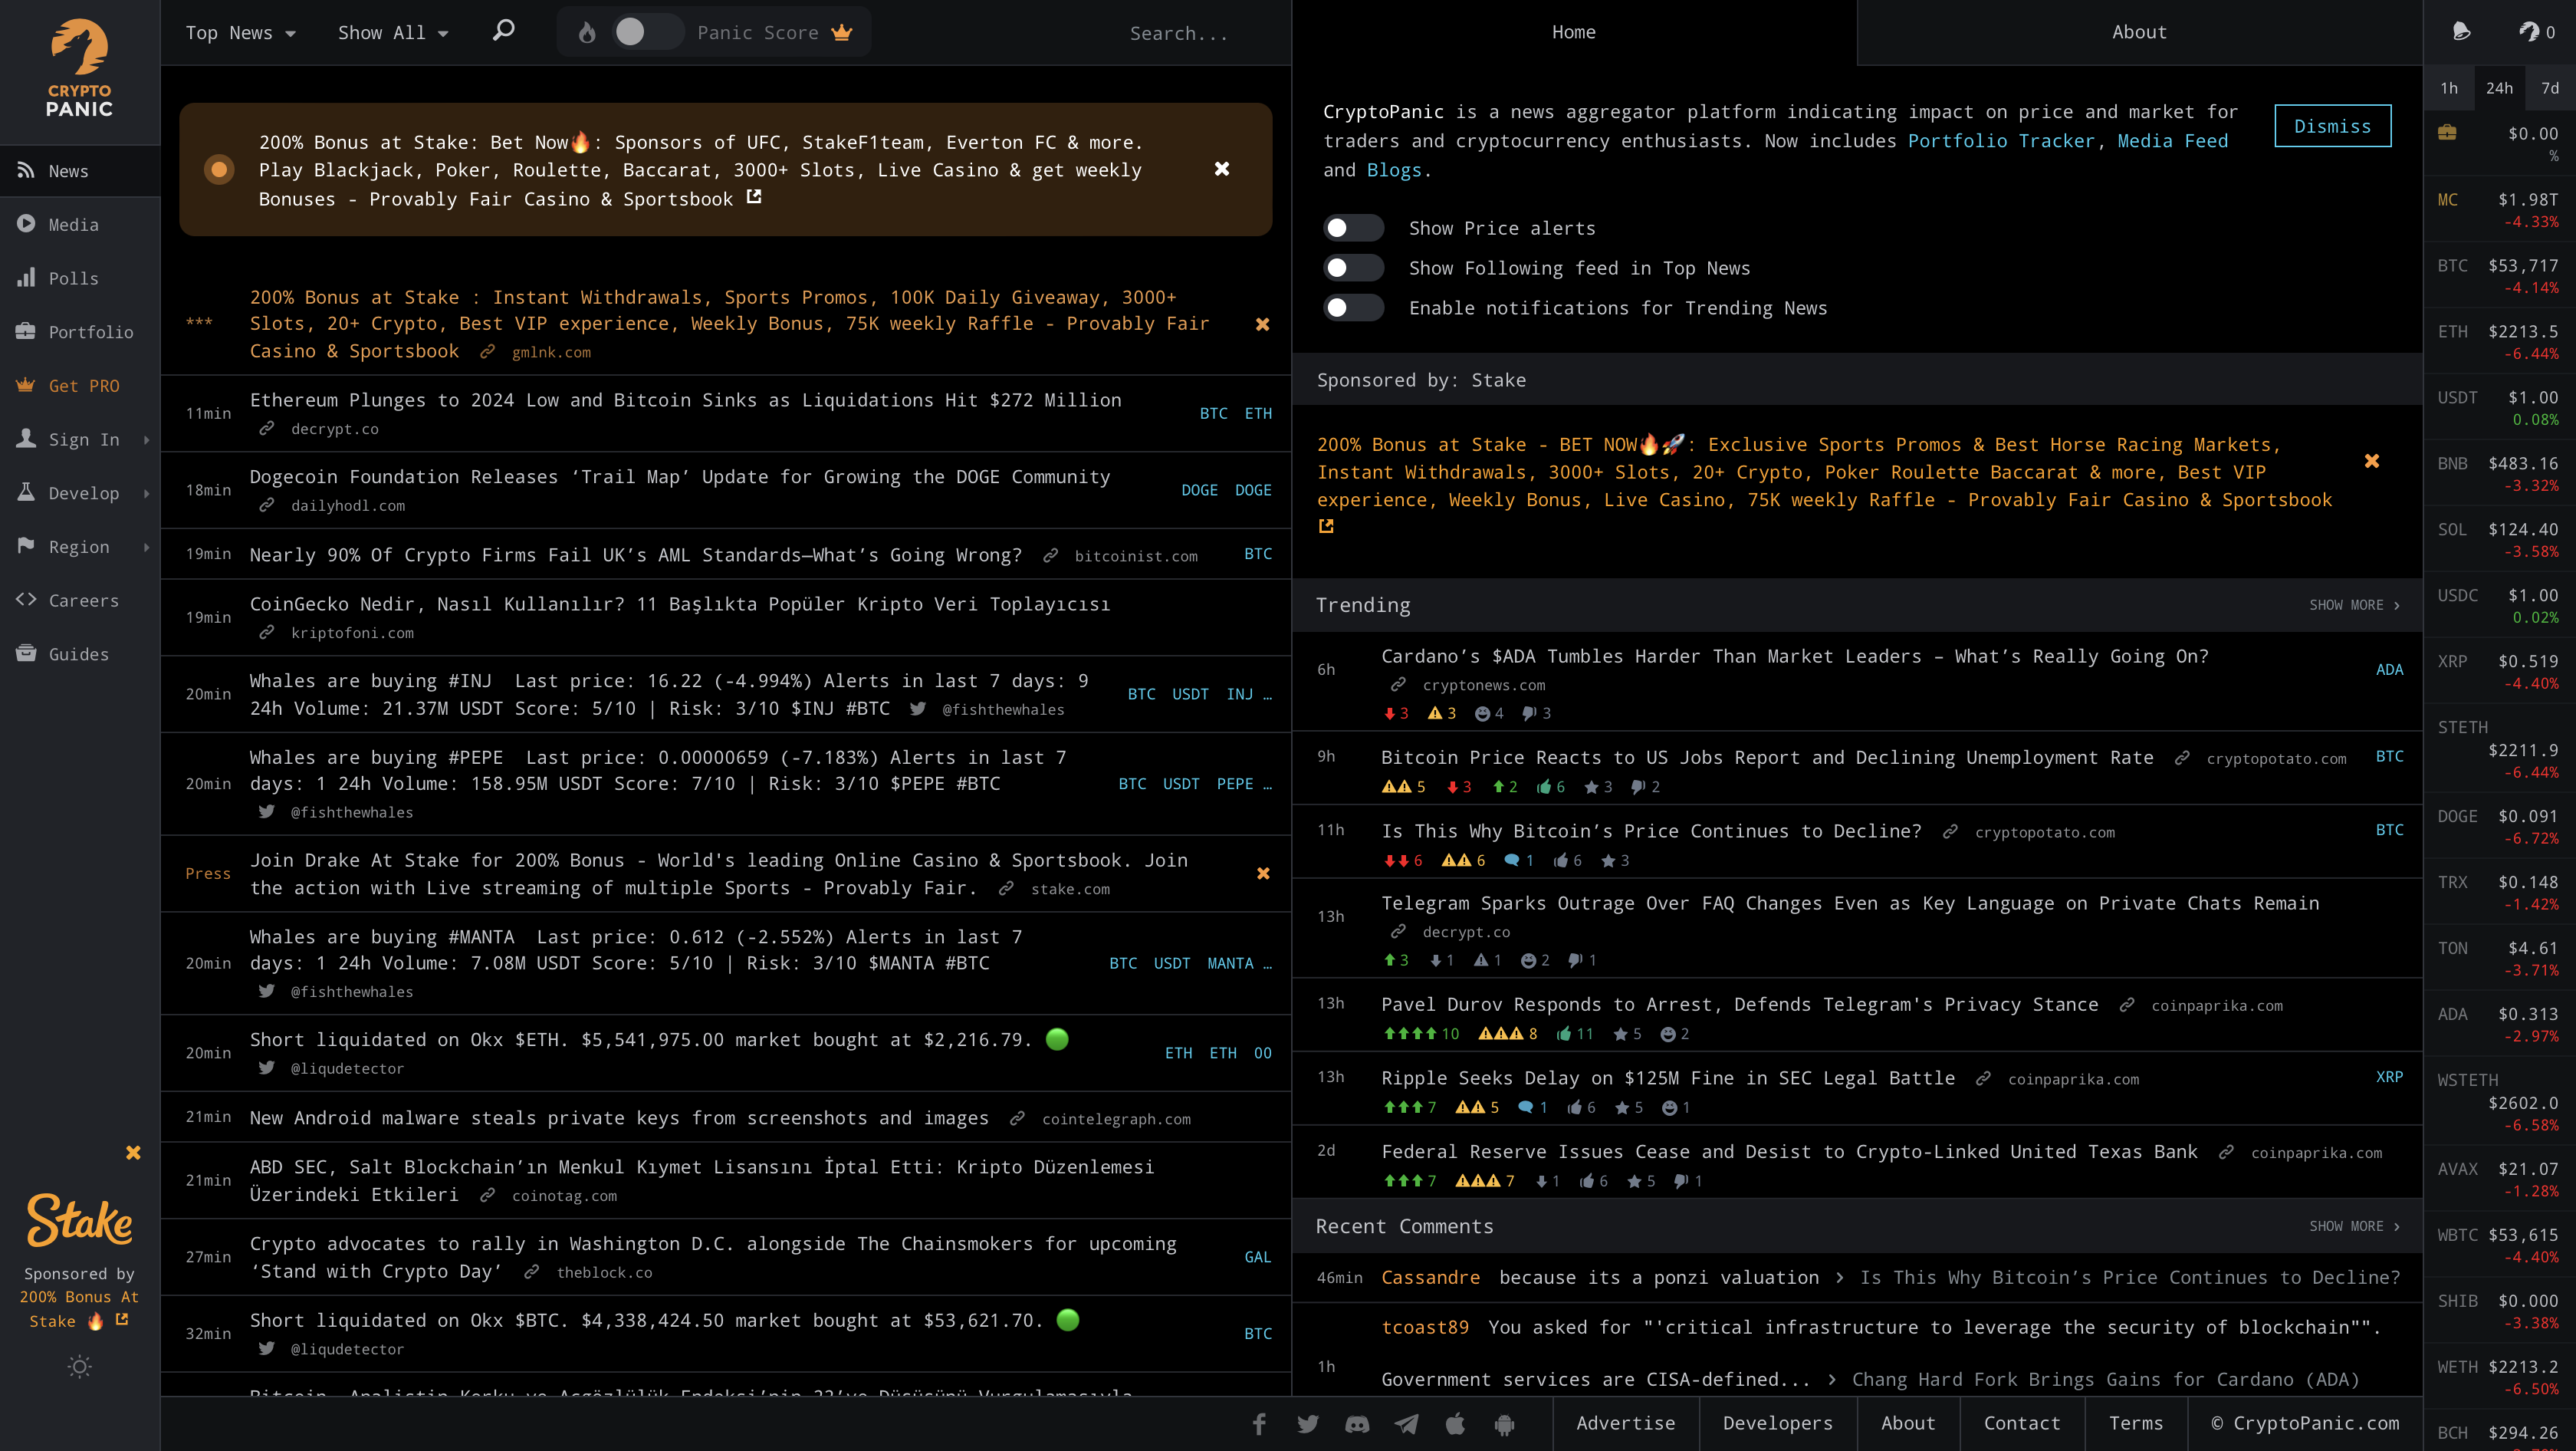Open the Discord footer icon
Image resolution: width=2576 pixels, height=1451 pixels.
point(1357,1424)
